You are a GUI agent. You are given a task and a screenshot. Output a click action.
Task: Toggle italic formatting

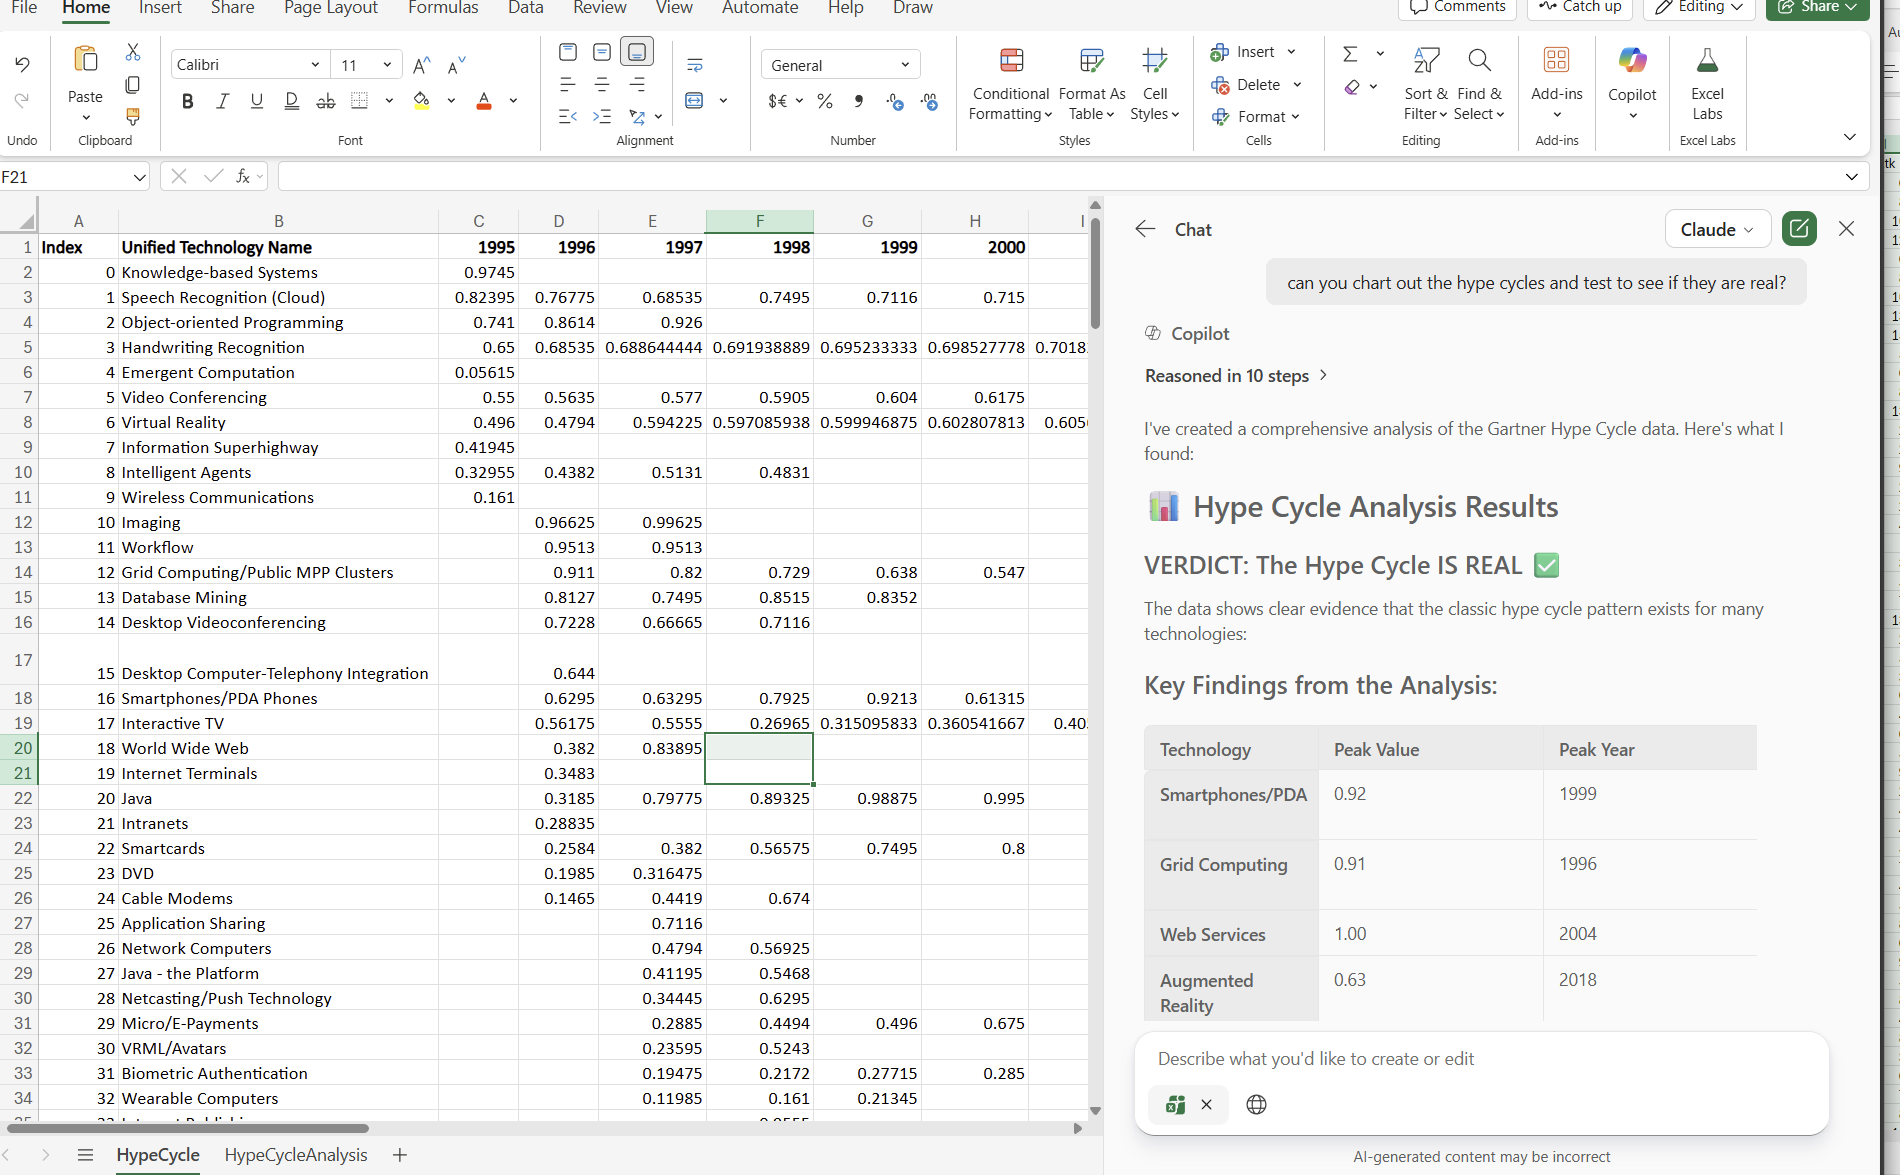(222, 100)
